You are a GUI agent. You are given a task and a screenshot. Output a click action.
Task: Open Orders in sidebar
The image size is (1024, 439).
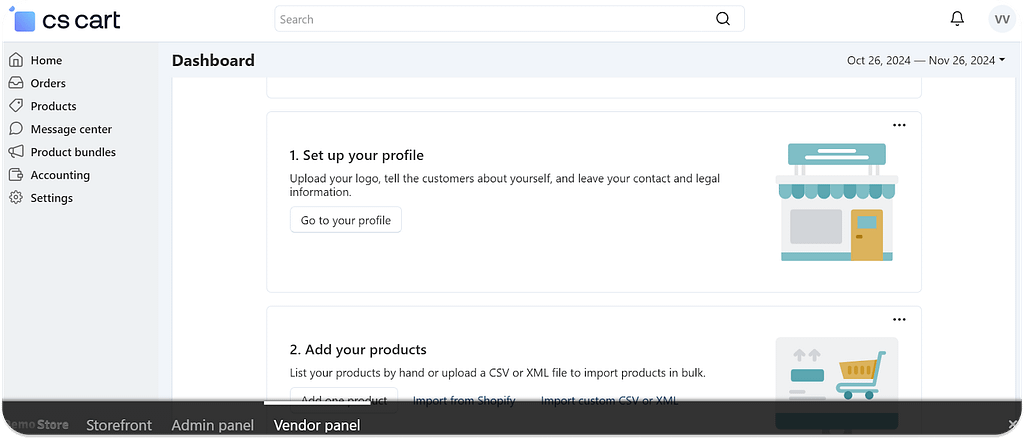(x=48, y=83)
